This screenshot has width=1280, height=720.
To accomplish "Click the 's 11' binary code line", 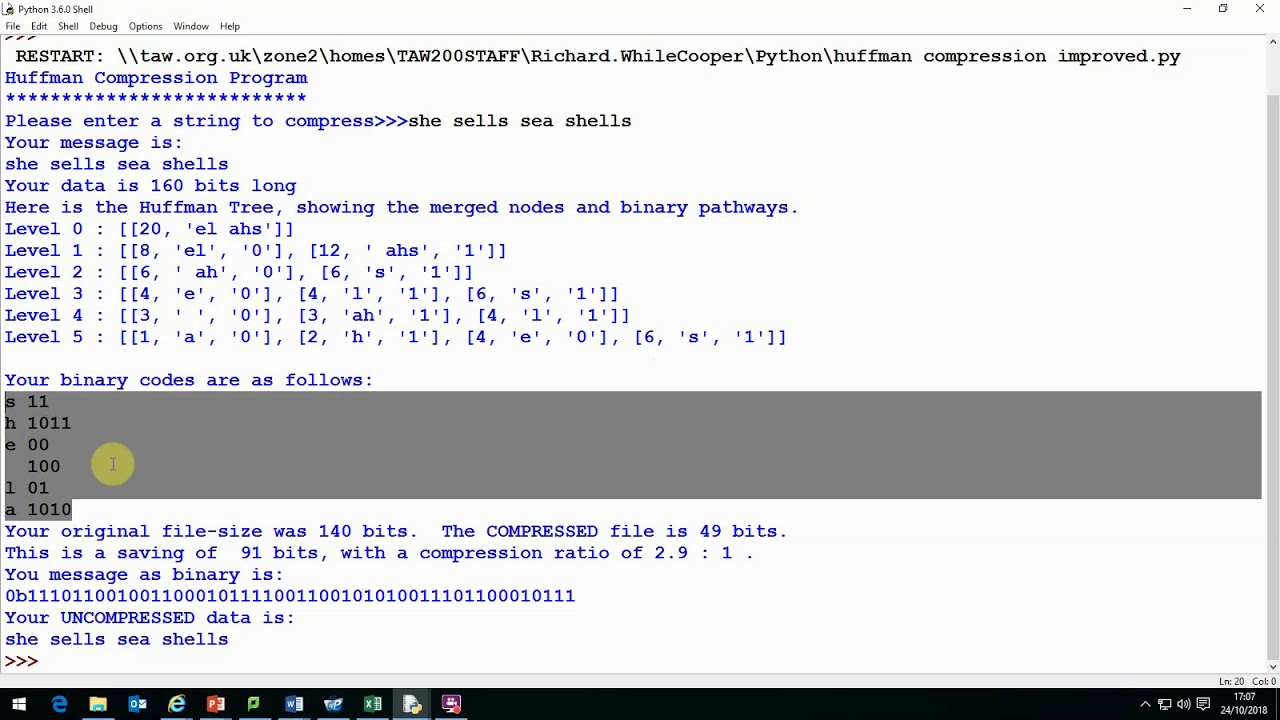I will point(26,401).
